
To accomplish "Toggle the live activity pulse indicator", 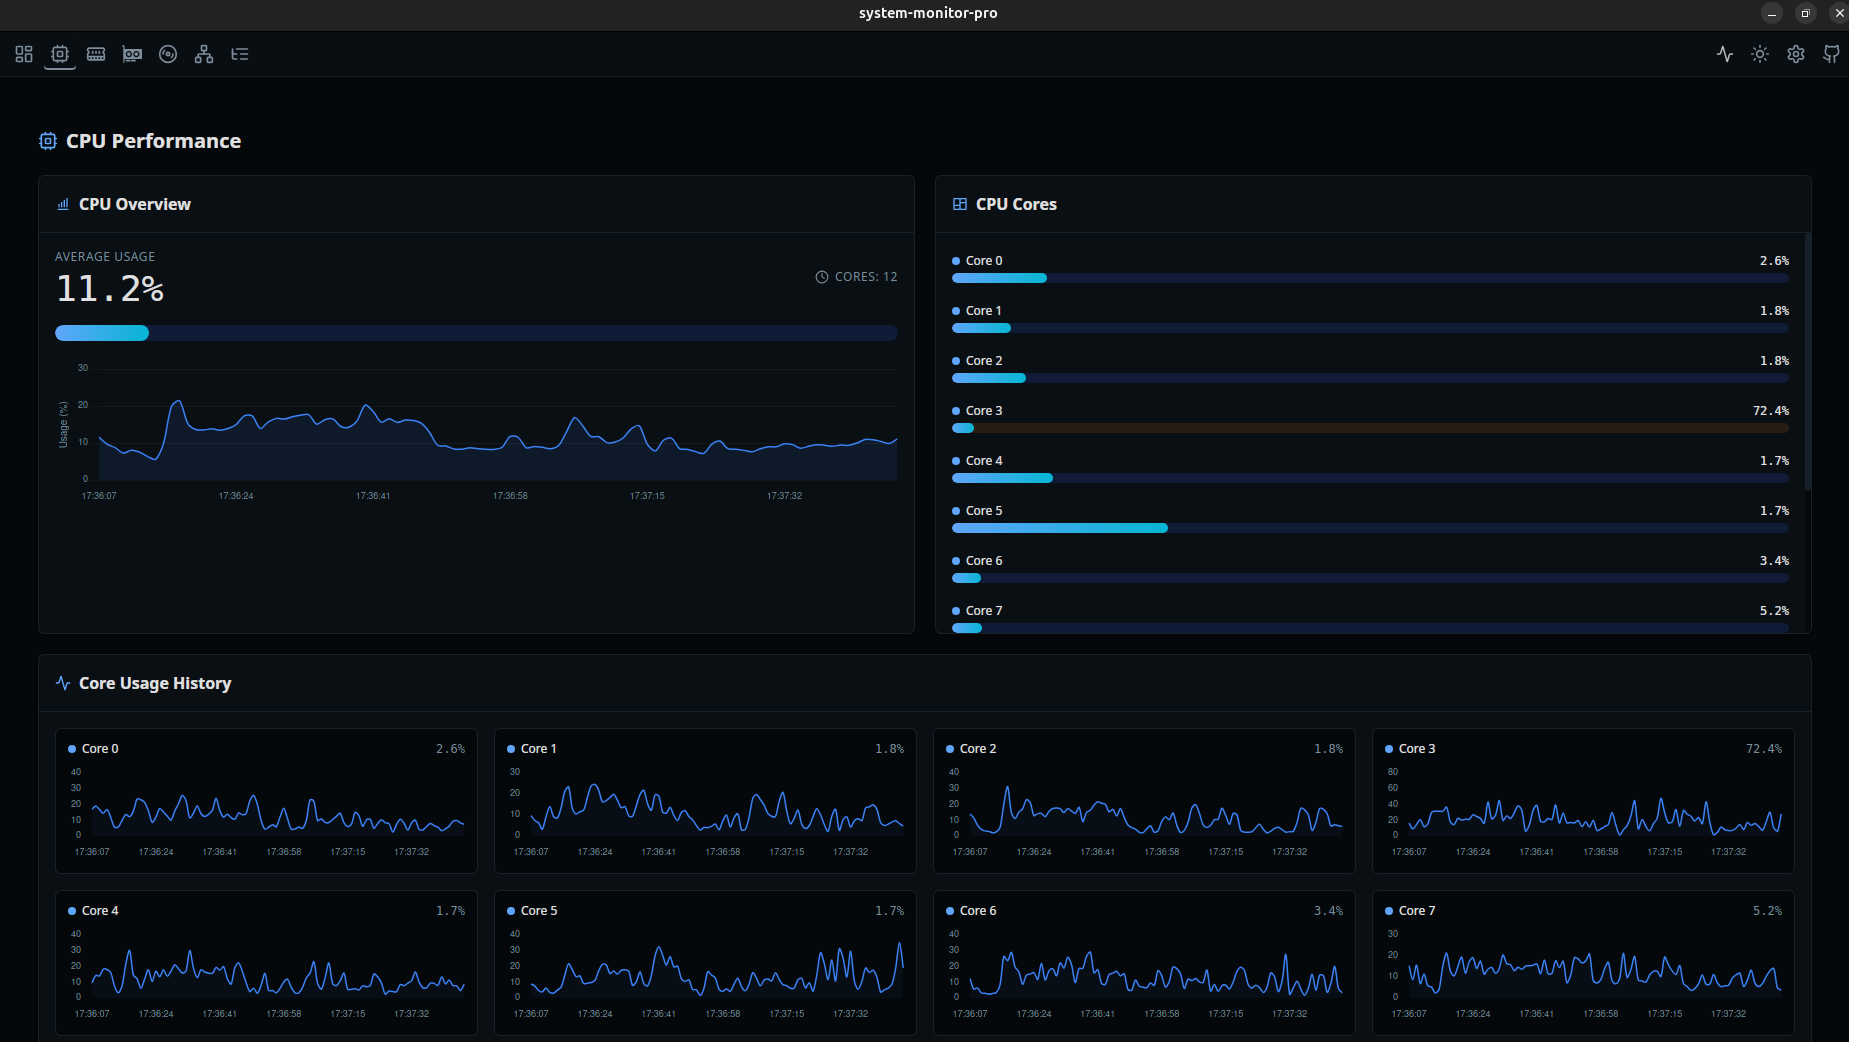I will click(x=1724, y=54).
